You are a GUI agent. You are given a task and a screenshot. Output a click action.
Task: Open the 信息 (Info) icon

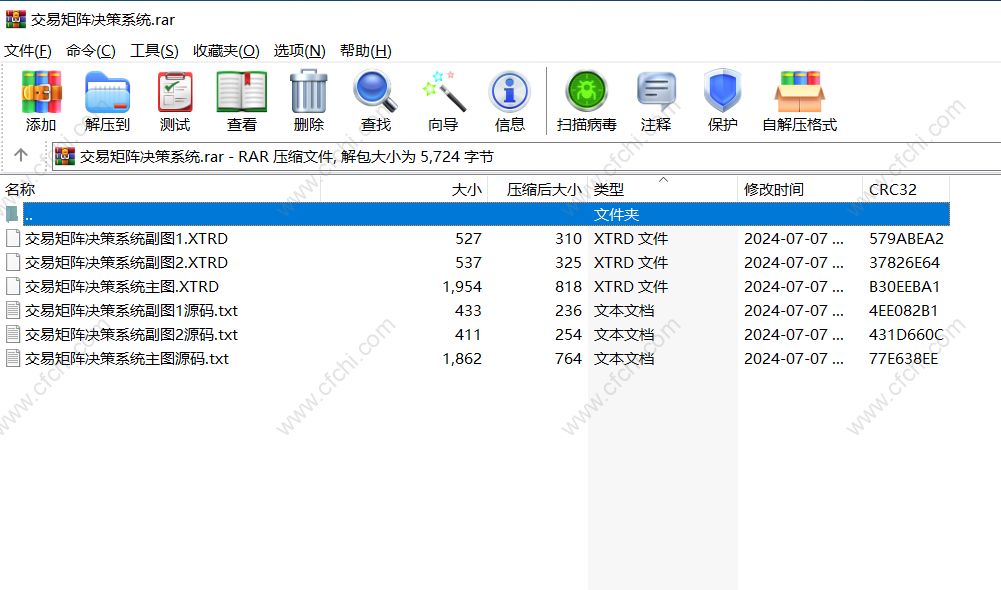509,92
